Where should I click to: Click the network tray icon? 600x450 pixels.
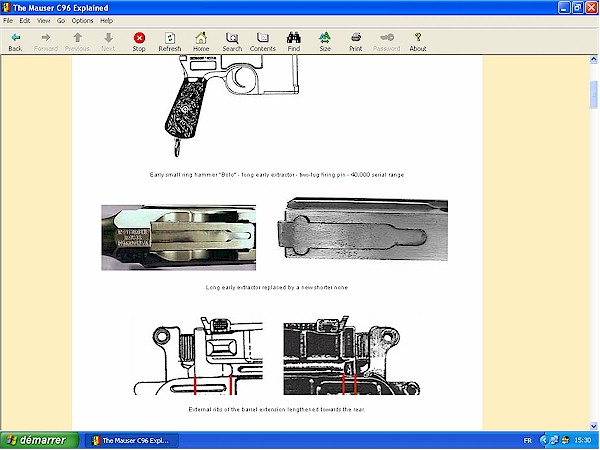click(552, 441)
